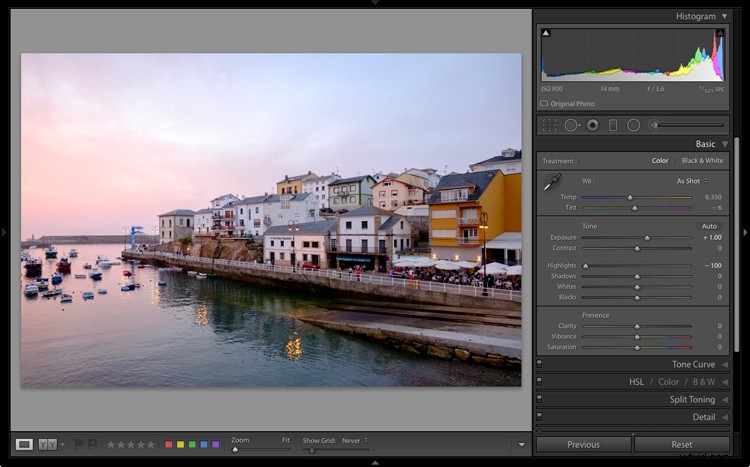Expand the Tone Curve panel
Screen dimensions: 750x467
[725, 365]
